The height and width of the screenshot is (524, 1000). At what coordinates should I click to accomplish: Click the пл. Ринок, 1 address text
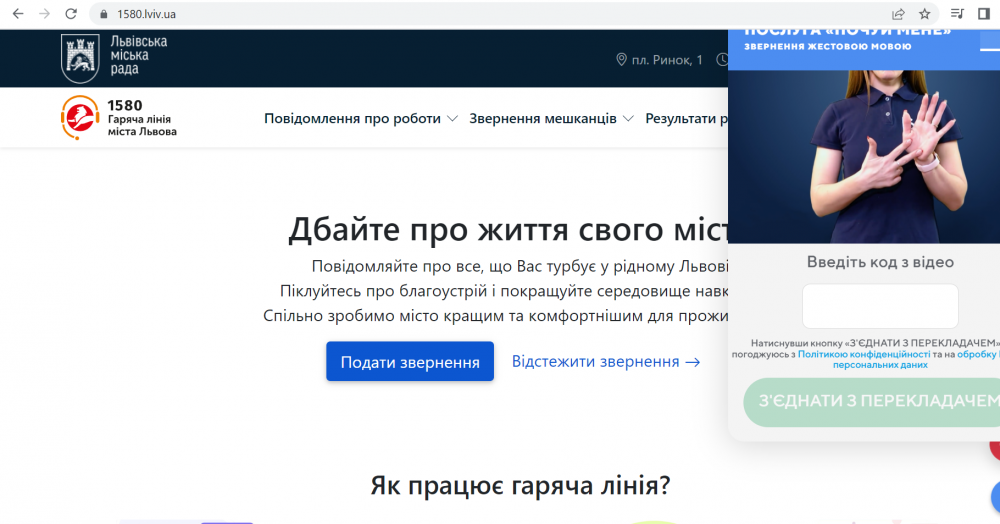(667, 60)
